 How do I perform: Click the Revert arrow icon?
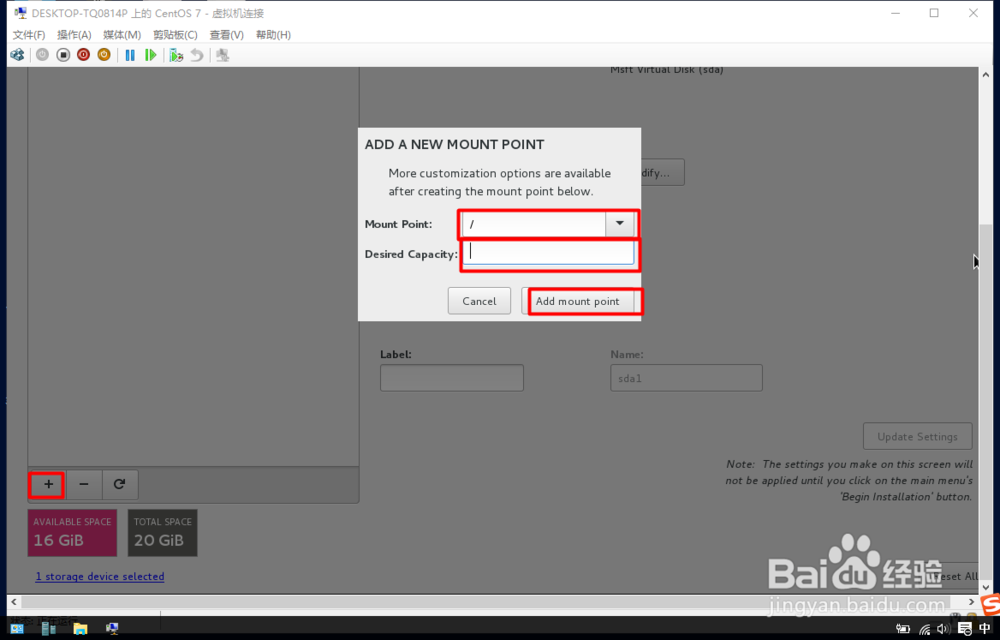197,55
